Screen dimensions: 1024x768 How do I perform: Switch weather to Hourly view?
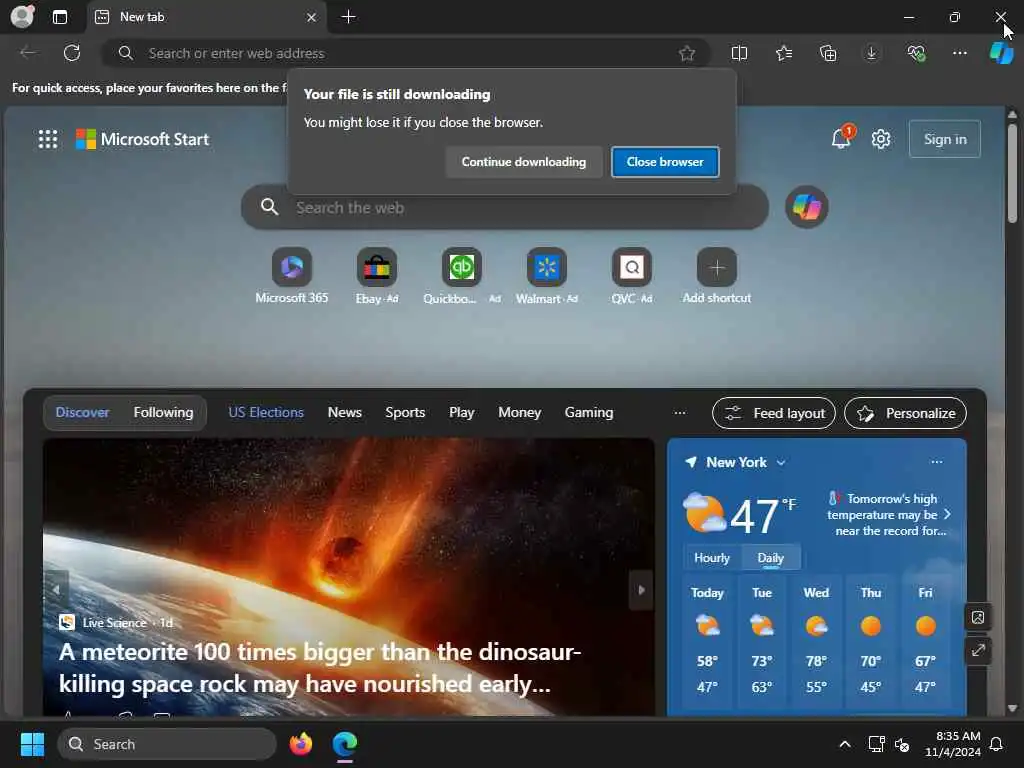pyautogui.click(x=711, y=558)
